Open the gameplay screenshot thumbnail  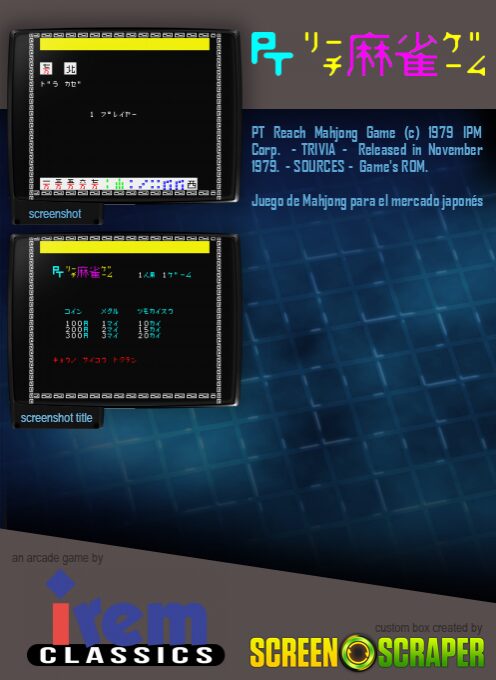coord(124,116)
